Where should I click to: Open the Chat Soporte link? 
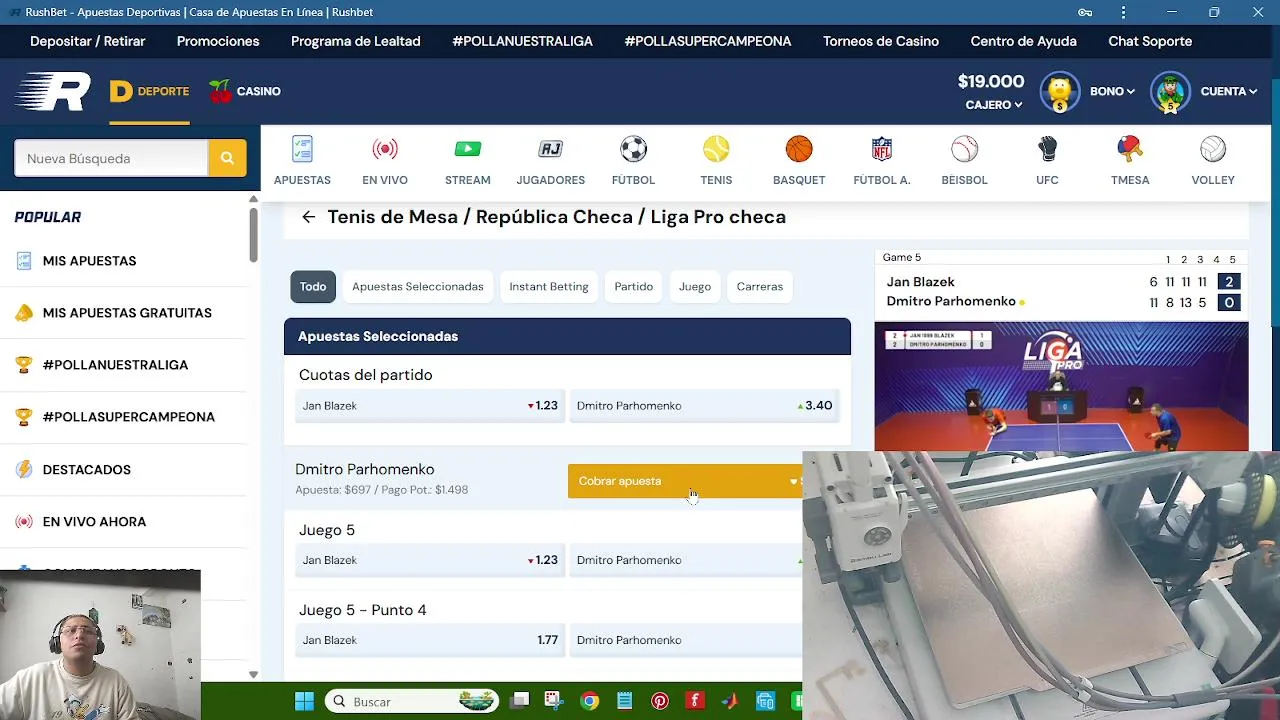pos(1150,41)
